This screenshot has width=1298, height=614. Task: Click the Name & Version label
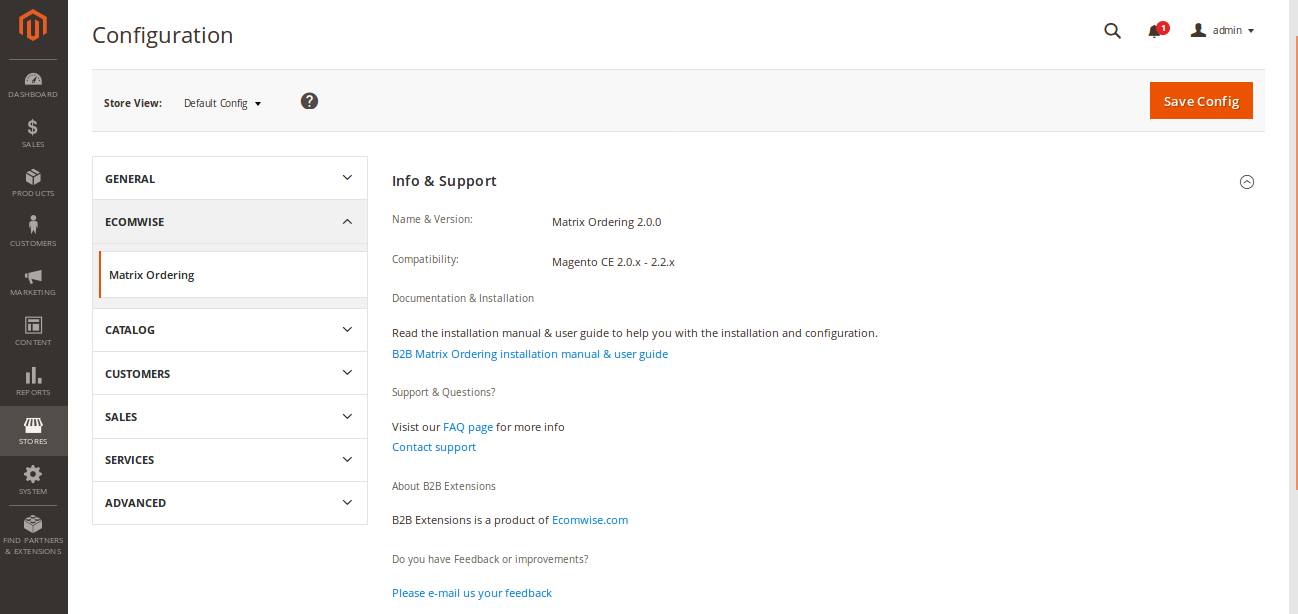432,219
